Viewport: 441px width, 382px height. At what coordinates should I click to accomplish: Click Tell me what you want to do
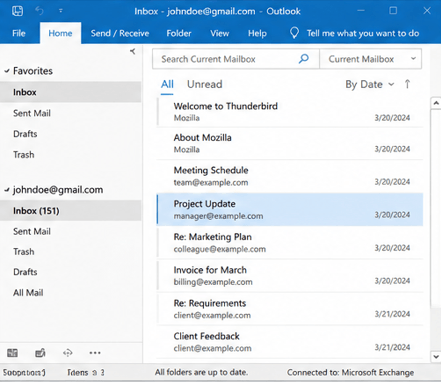tap(363, 33)
